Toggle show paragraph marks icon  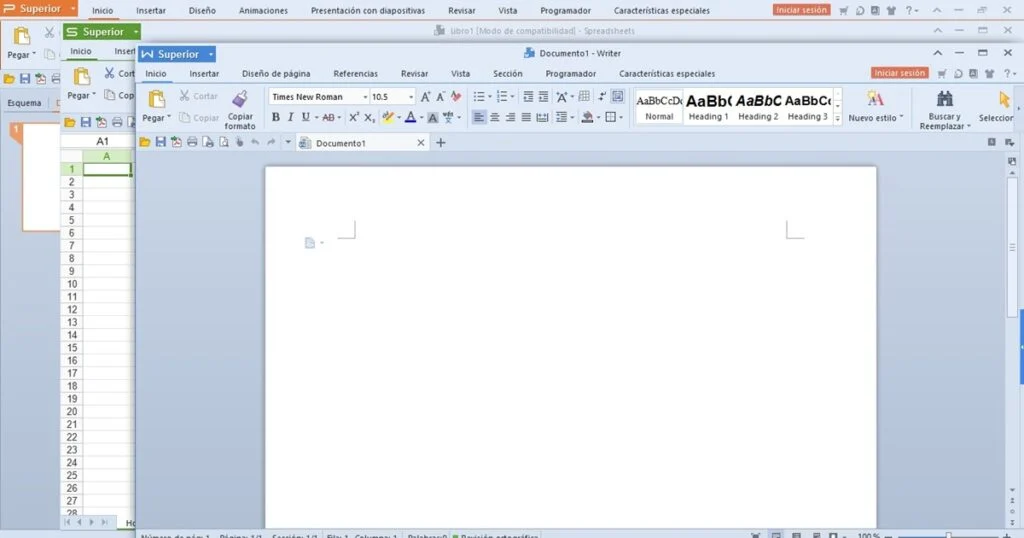(x=601, y=97)
